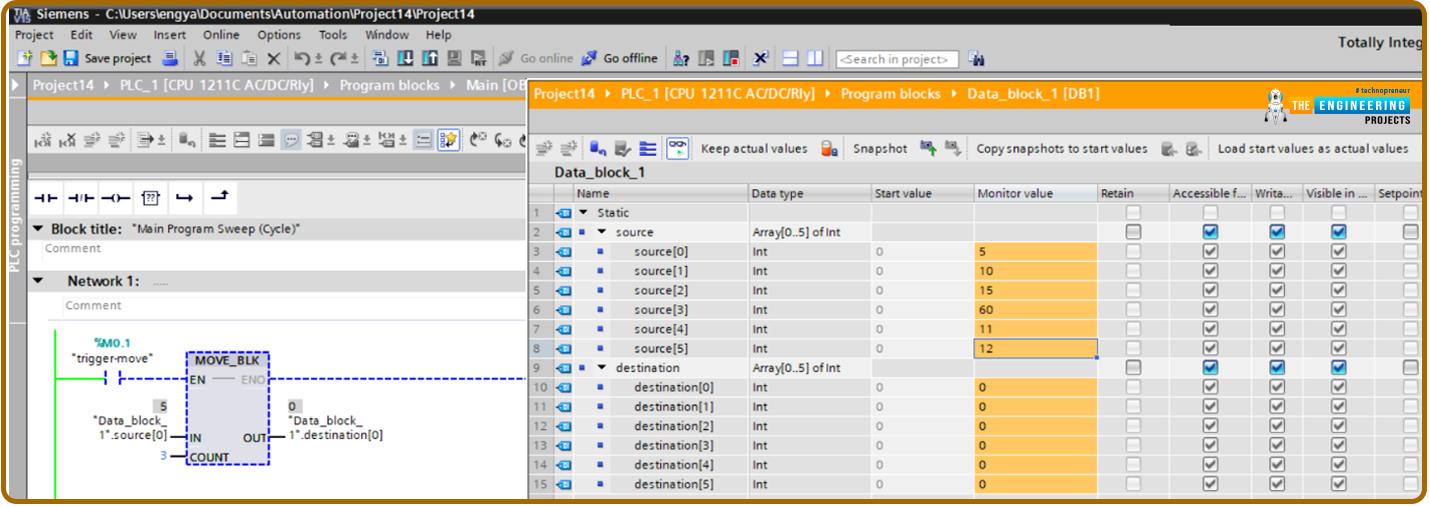The image size is (1430, 507).
Task: Click the Compile icon in main toolbar
Action: click(381, 58)
